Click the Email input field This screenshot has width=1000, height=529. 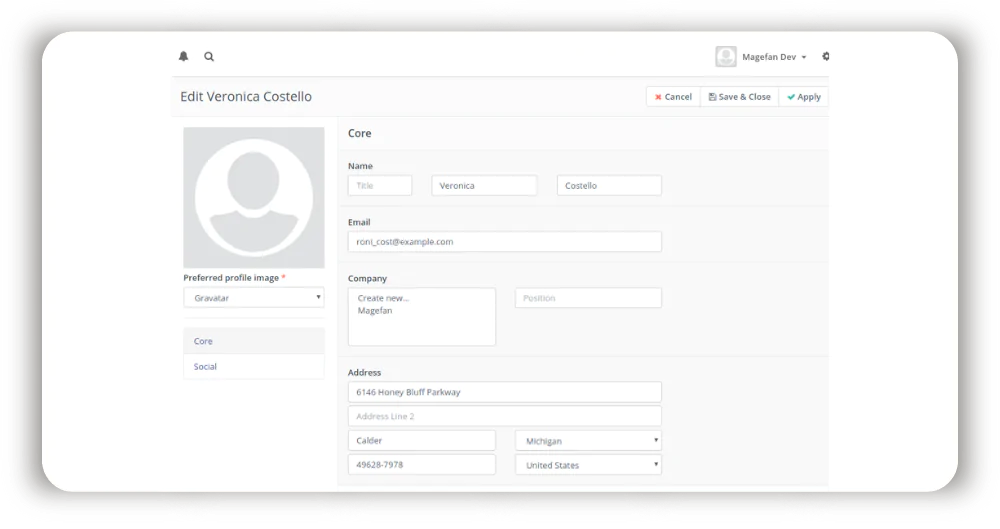pos(504,242)
